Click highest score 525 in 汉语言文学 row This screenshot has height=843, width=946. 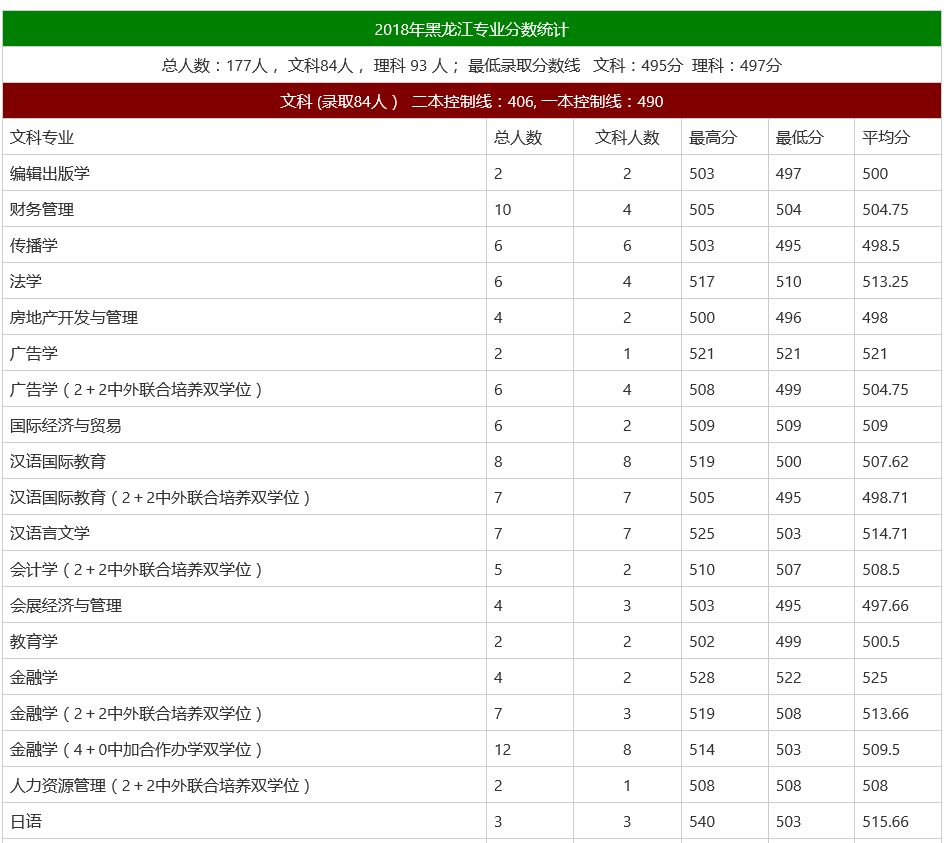(702, 533)
